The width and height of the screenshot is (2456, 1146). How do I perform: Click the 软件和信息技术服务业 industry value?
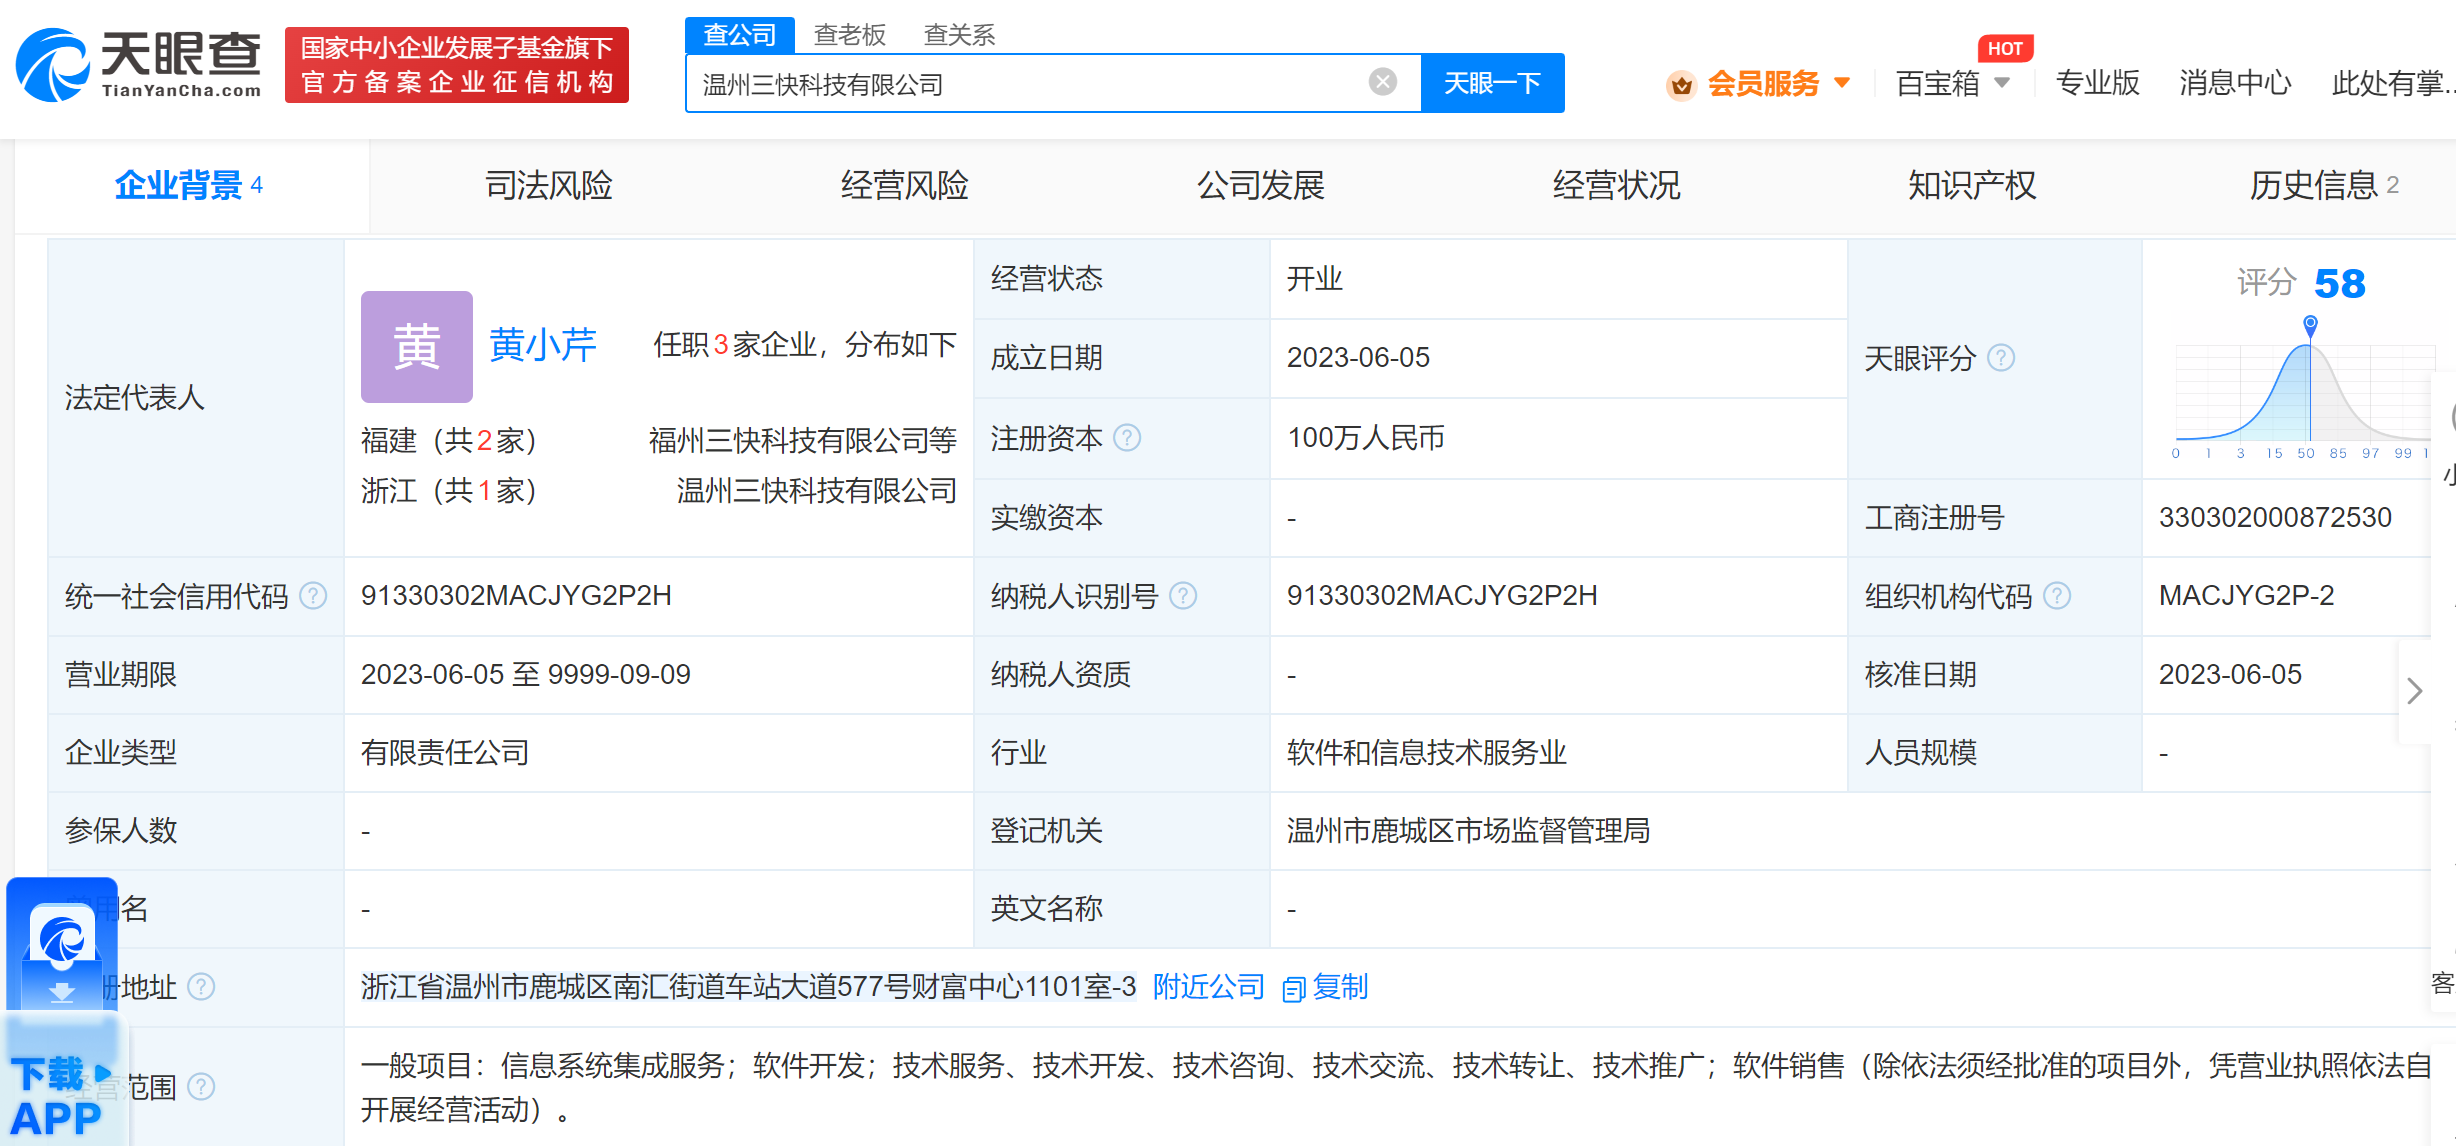pos(1426,752)
